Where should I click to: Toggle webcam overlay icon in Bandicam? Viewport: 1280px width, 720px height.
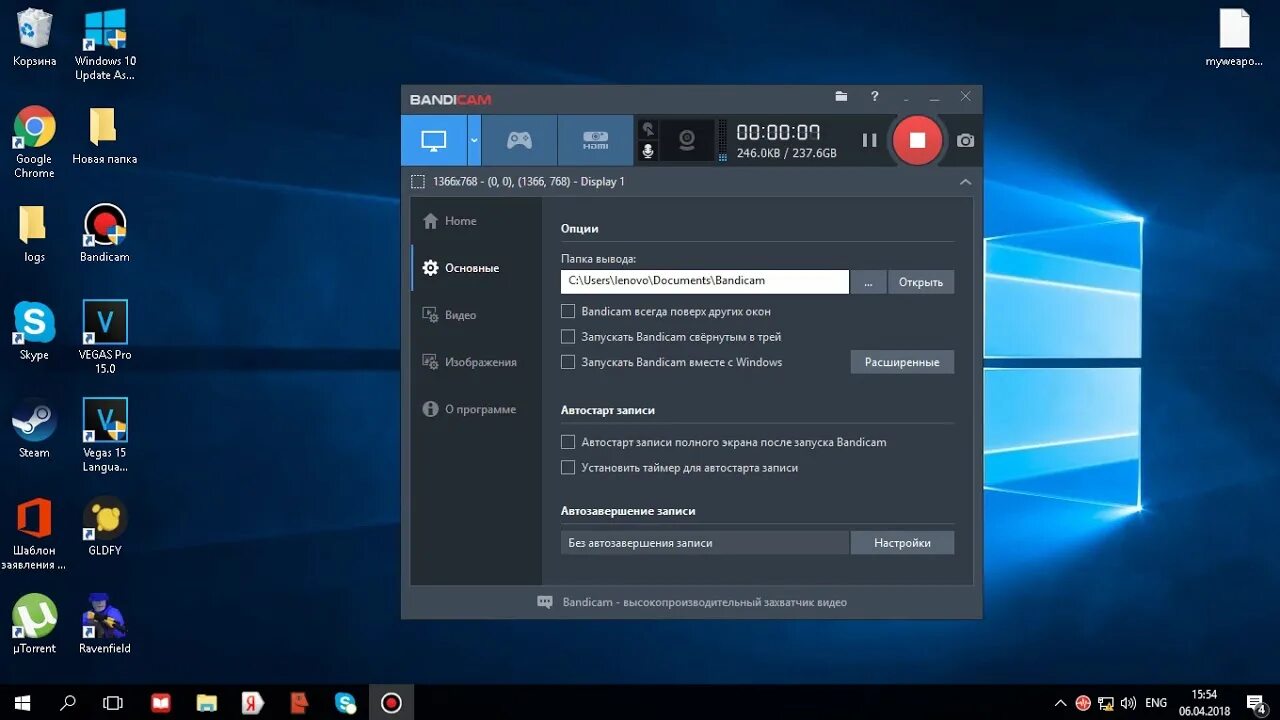pos(687,140)
